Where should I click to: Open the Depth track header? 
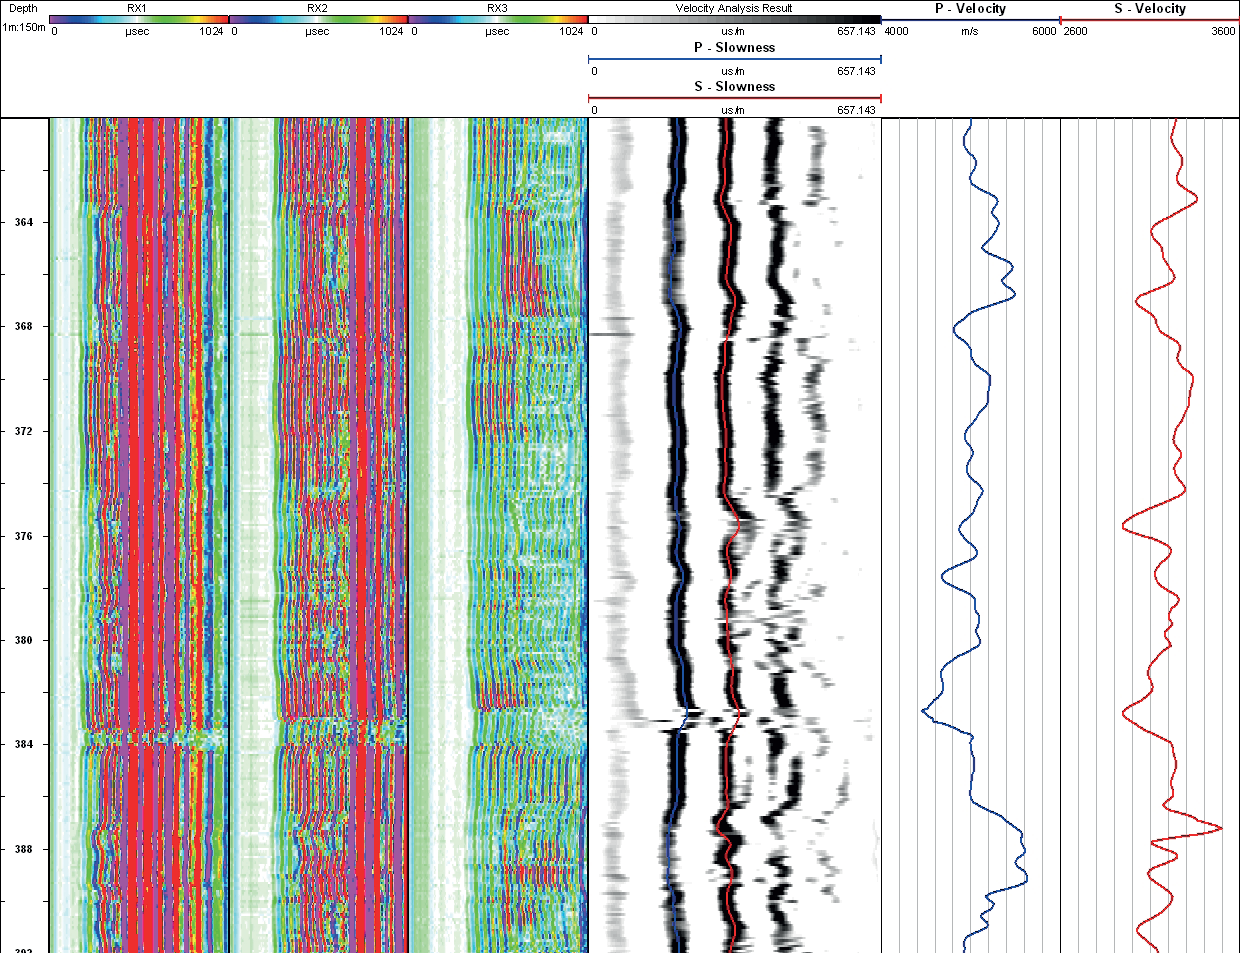[x=22, y=9]
